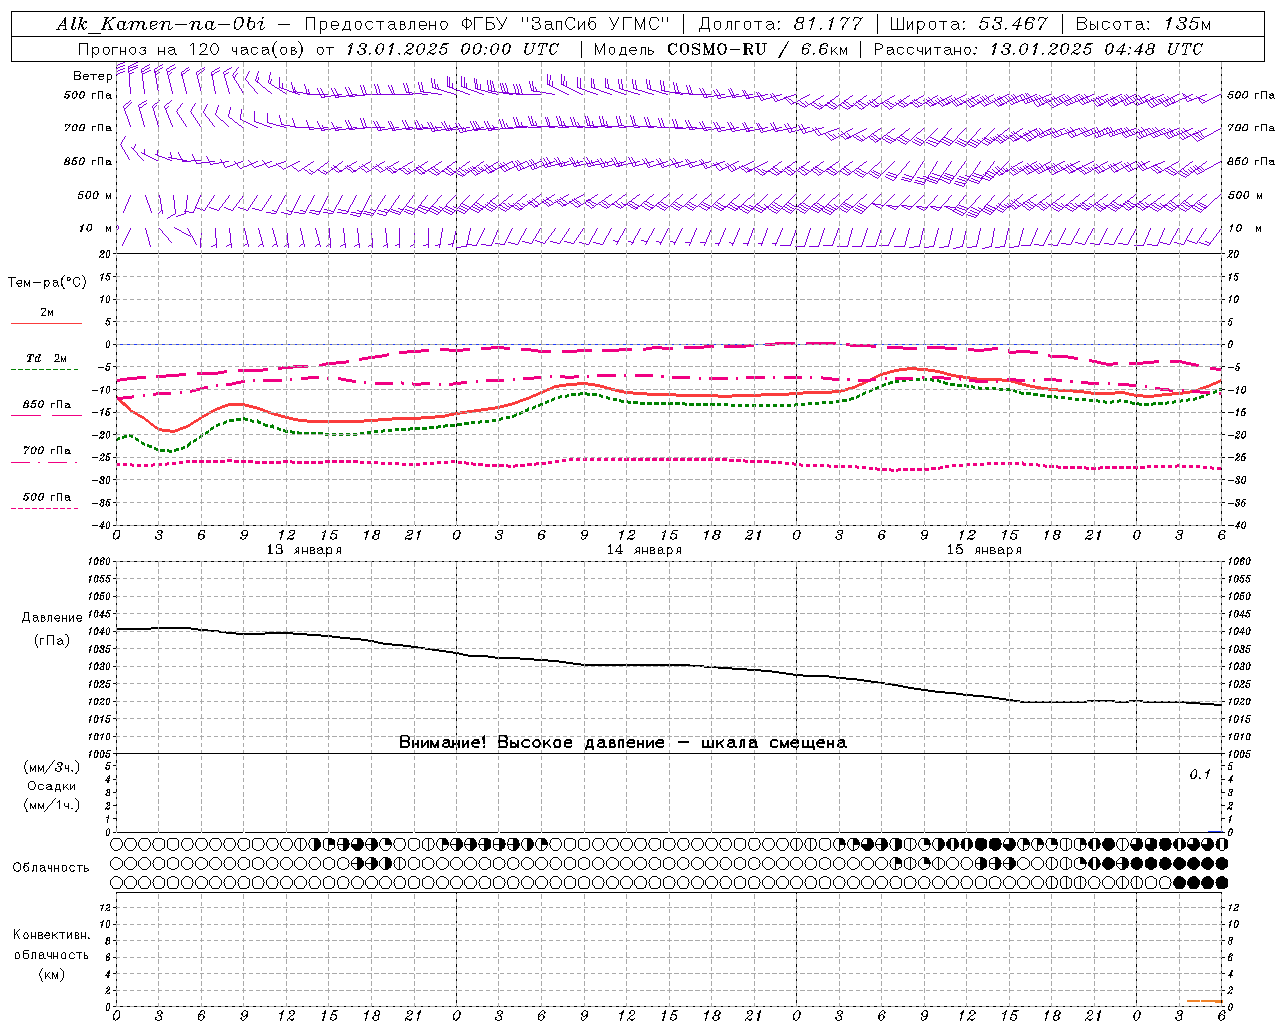The image size is (1280, 1024).
Task: Select the elevation text Высота: 135м
Action: (1143, 24)
